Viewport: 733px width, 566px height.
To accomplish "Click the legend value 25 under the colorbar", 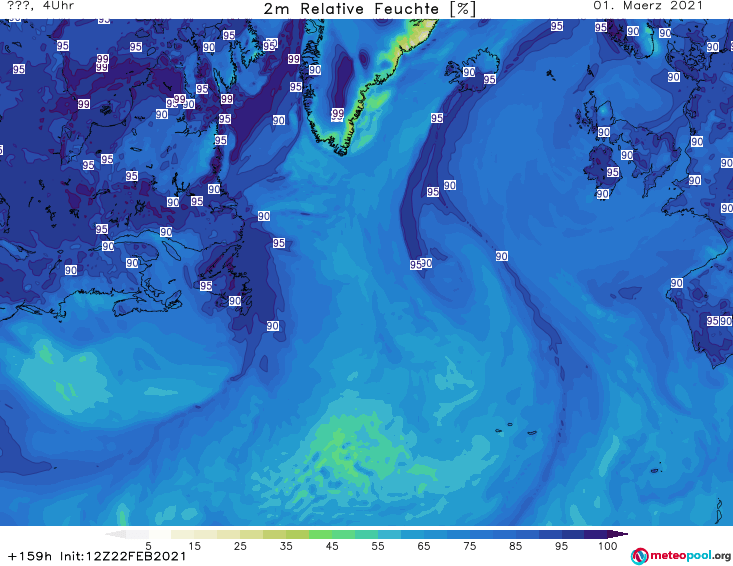I will [240, 546].
